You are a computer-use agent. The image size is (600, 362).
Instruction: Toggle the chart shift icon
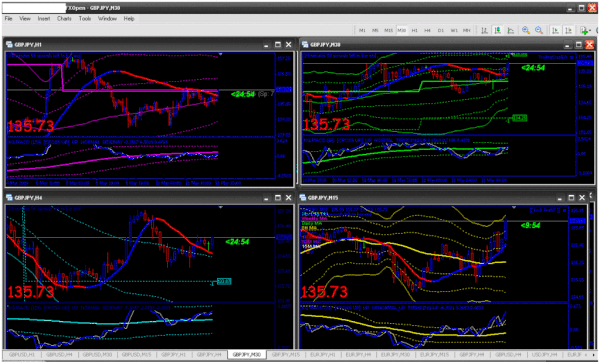point(569,30)
